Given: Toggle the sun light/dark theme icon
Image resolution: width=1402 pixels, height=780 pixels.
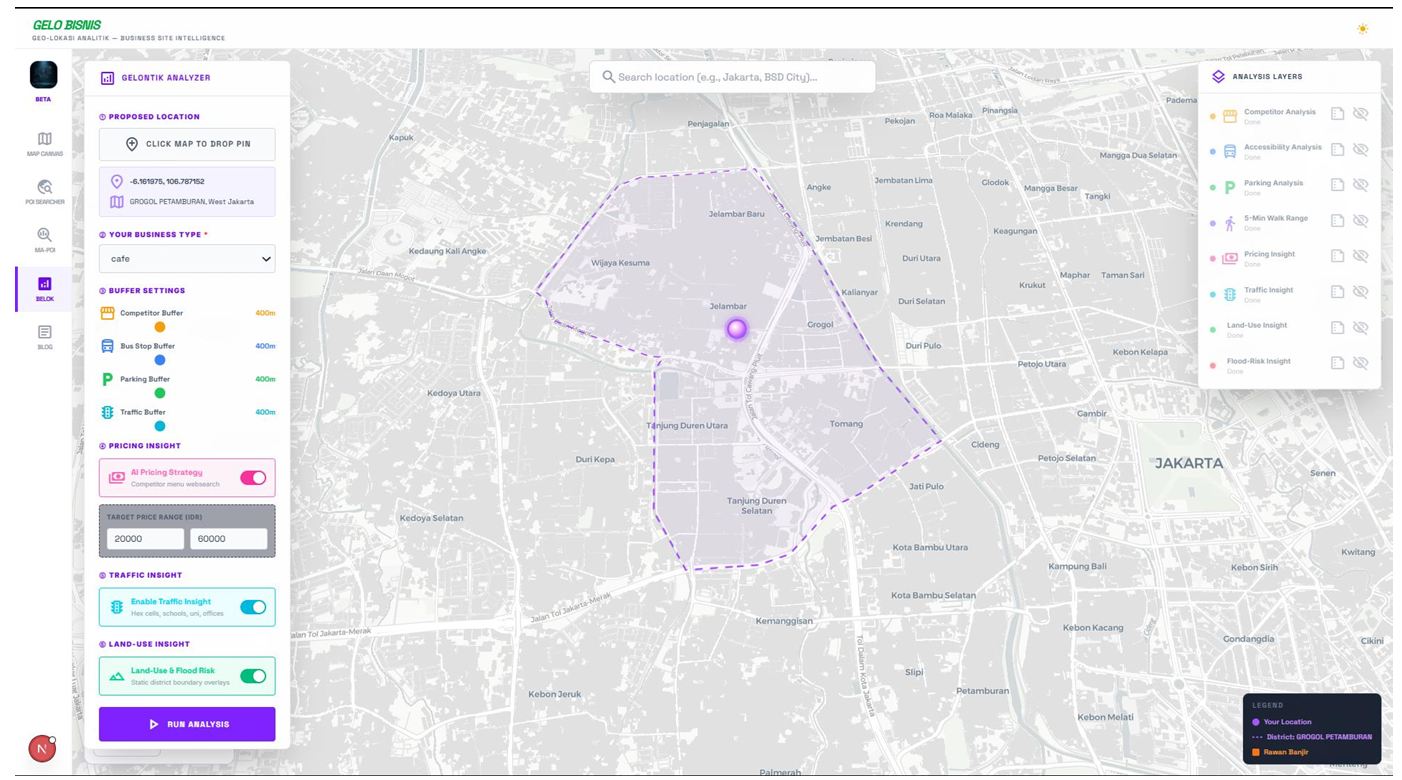Looking at the screenshot, I should point(1362,29).
